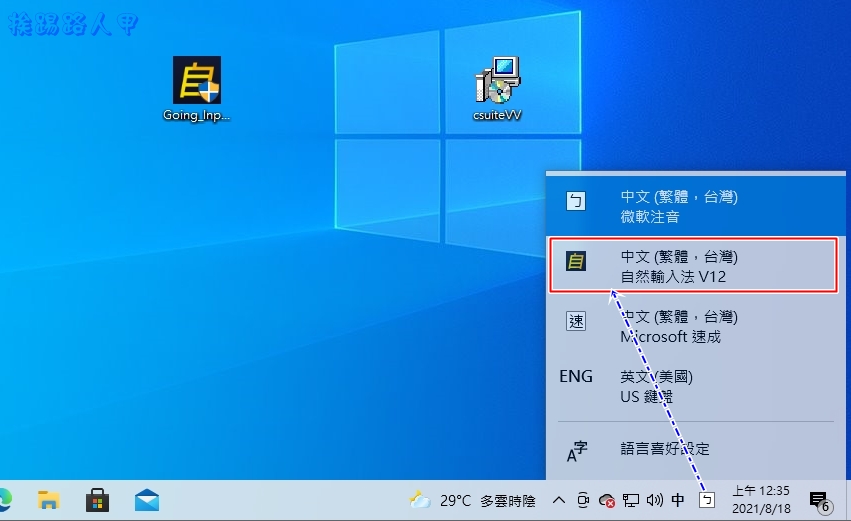Click the Meet Now tray icon

coord(583,500)
